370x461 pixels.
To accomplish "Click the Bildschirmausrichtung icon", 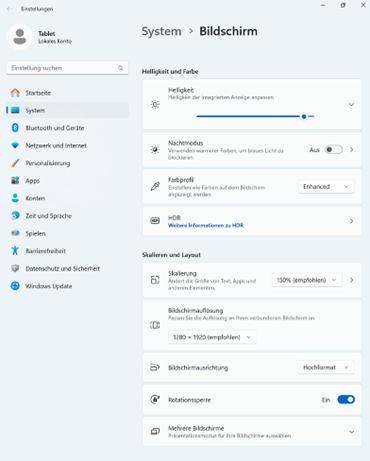I will pyautogui.click(x=155, y=367).
